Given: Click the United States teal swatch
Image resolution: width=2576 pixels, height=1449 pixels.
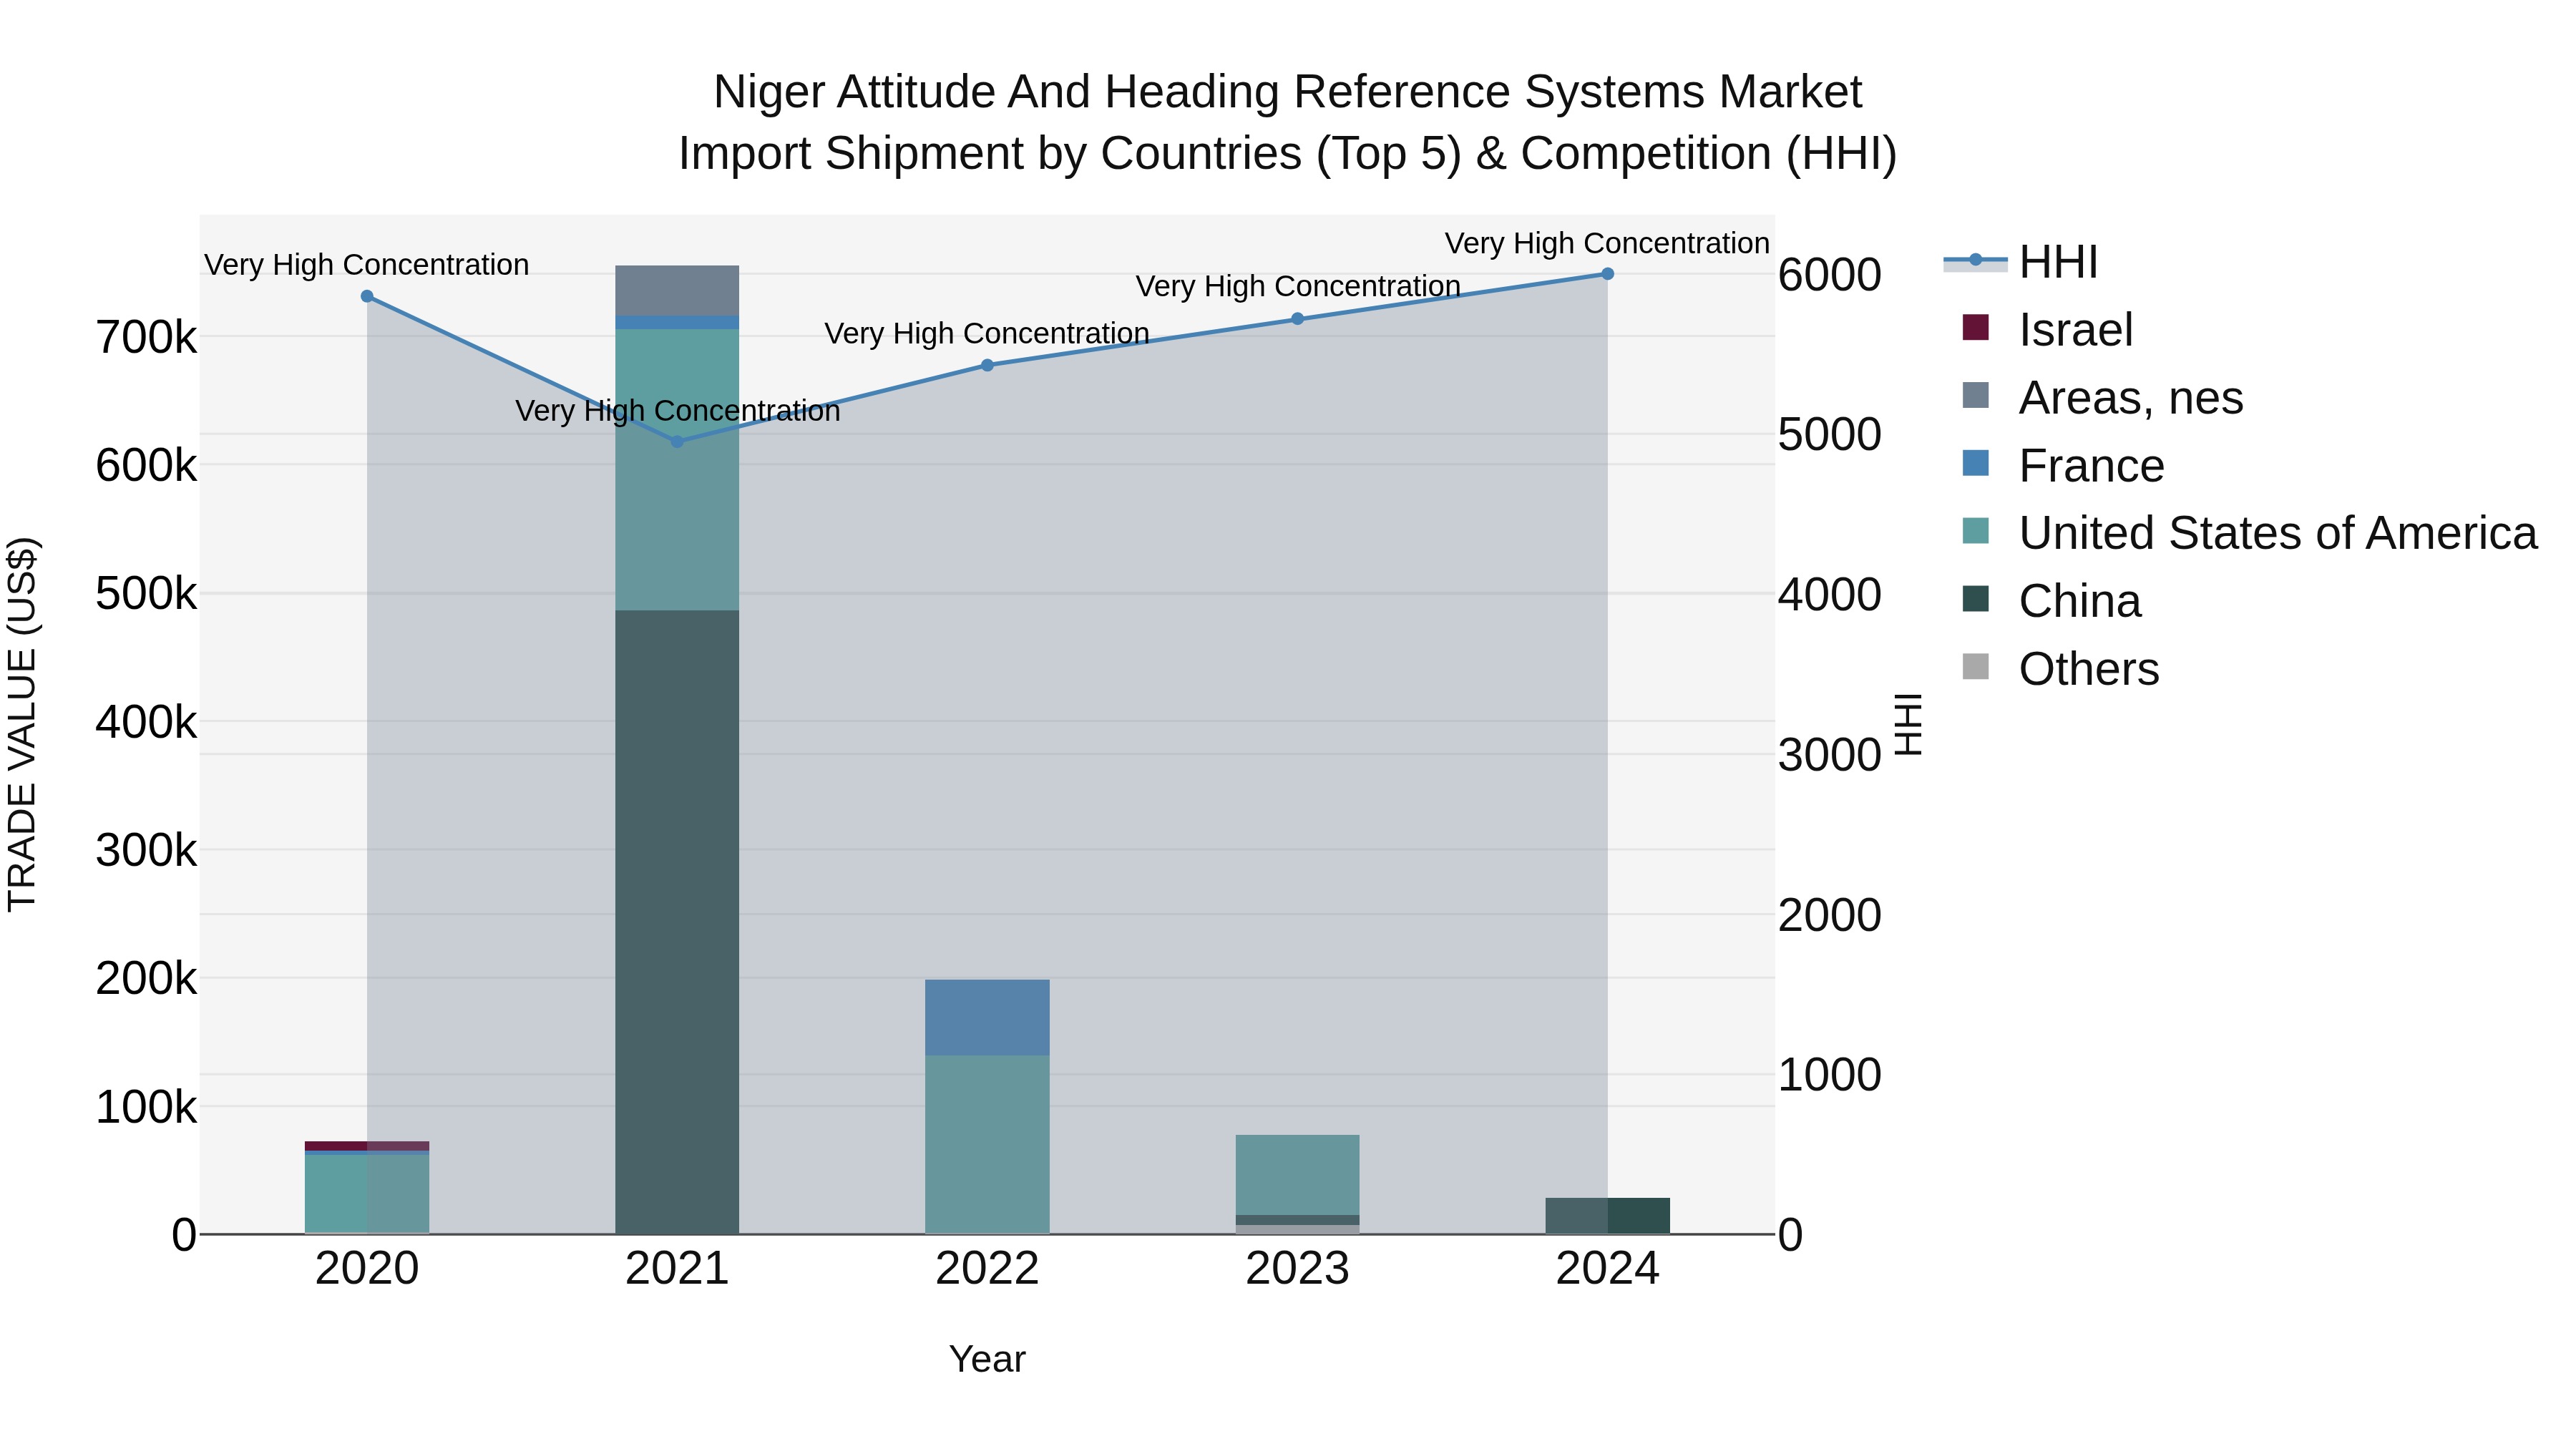Looking at the screenshot, I should pos(1976,530).
